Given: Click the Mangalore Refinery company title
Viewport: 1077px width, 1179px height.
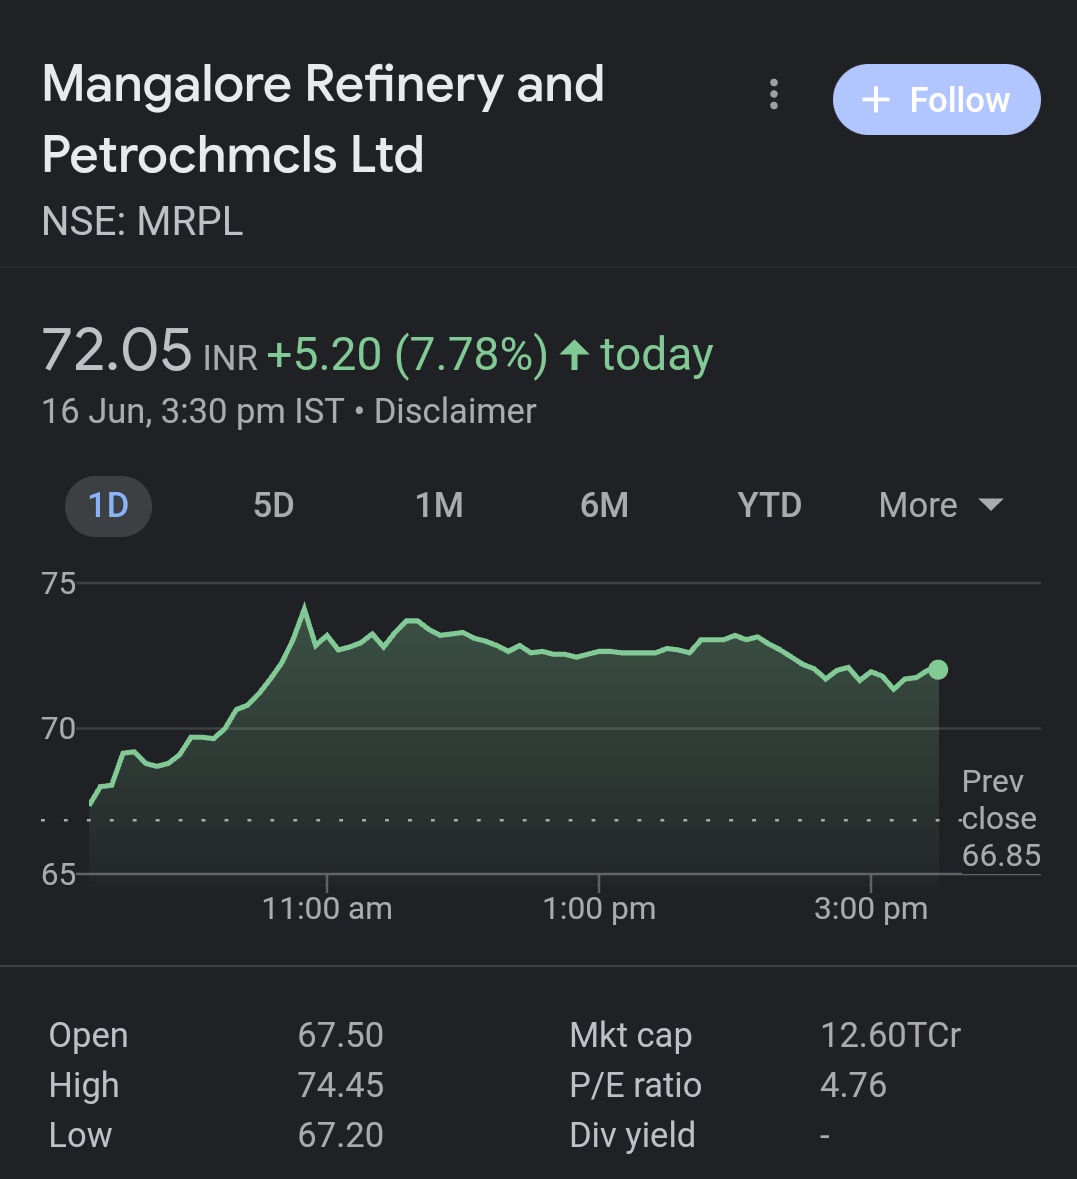Looking at the screenshot, I should (323, 119).
